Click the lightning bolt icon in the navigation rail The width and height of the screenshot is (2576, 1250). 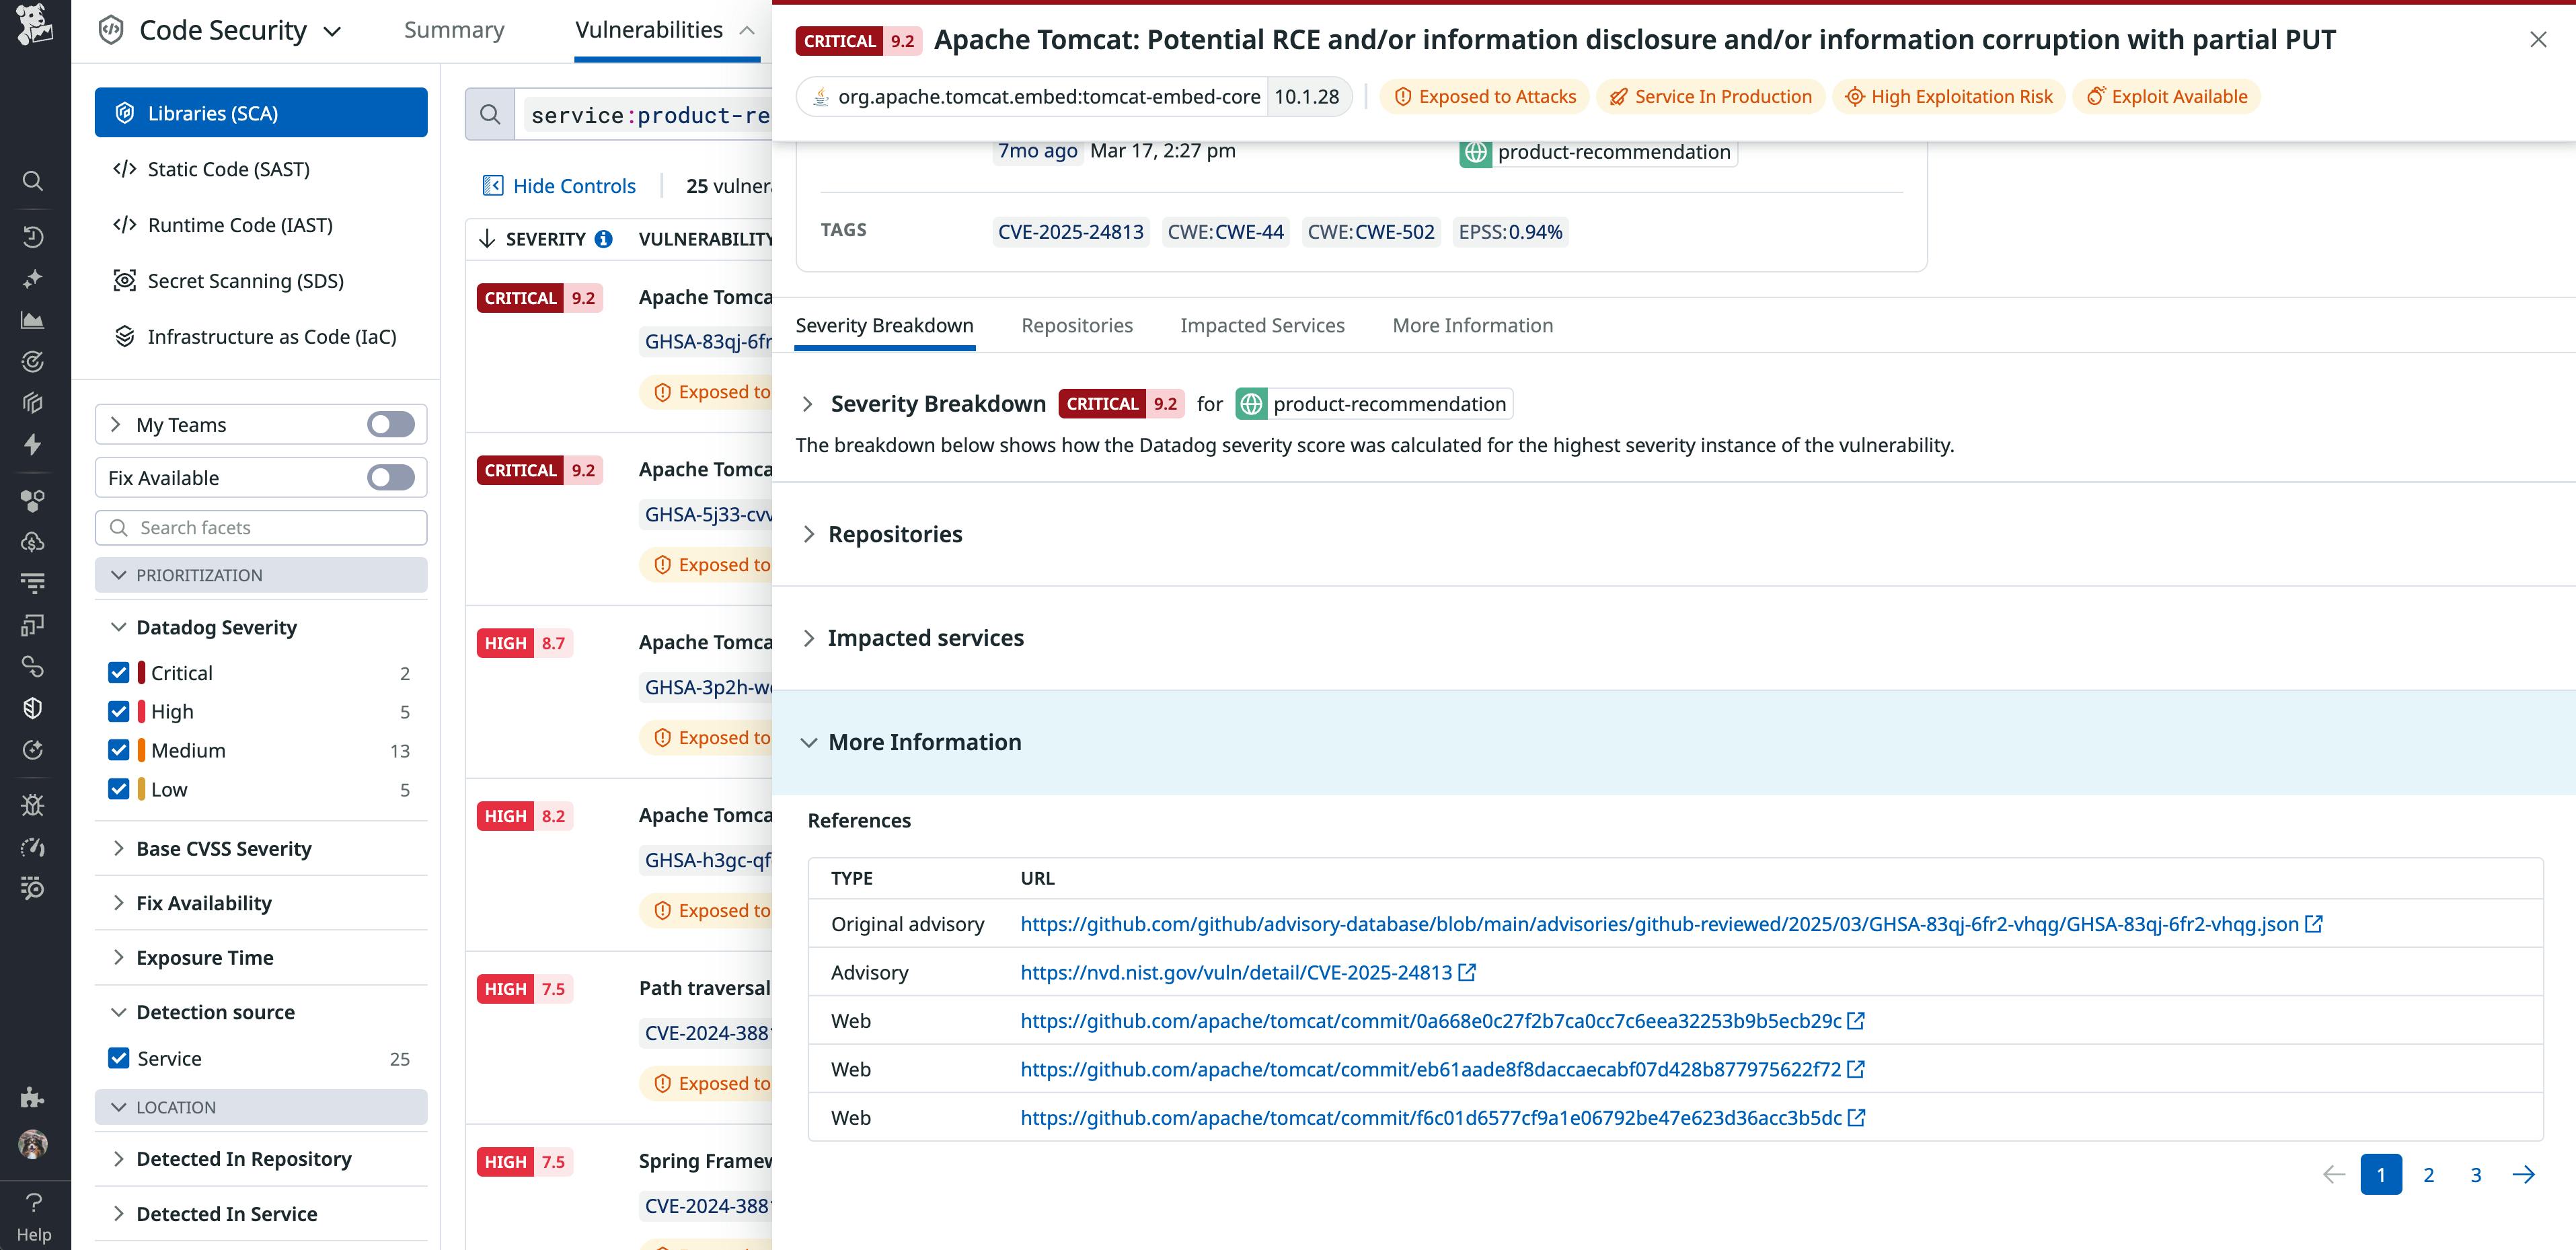tap(33, 445)
